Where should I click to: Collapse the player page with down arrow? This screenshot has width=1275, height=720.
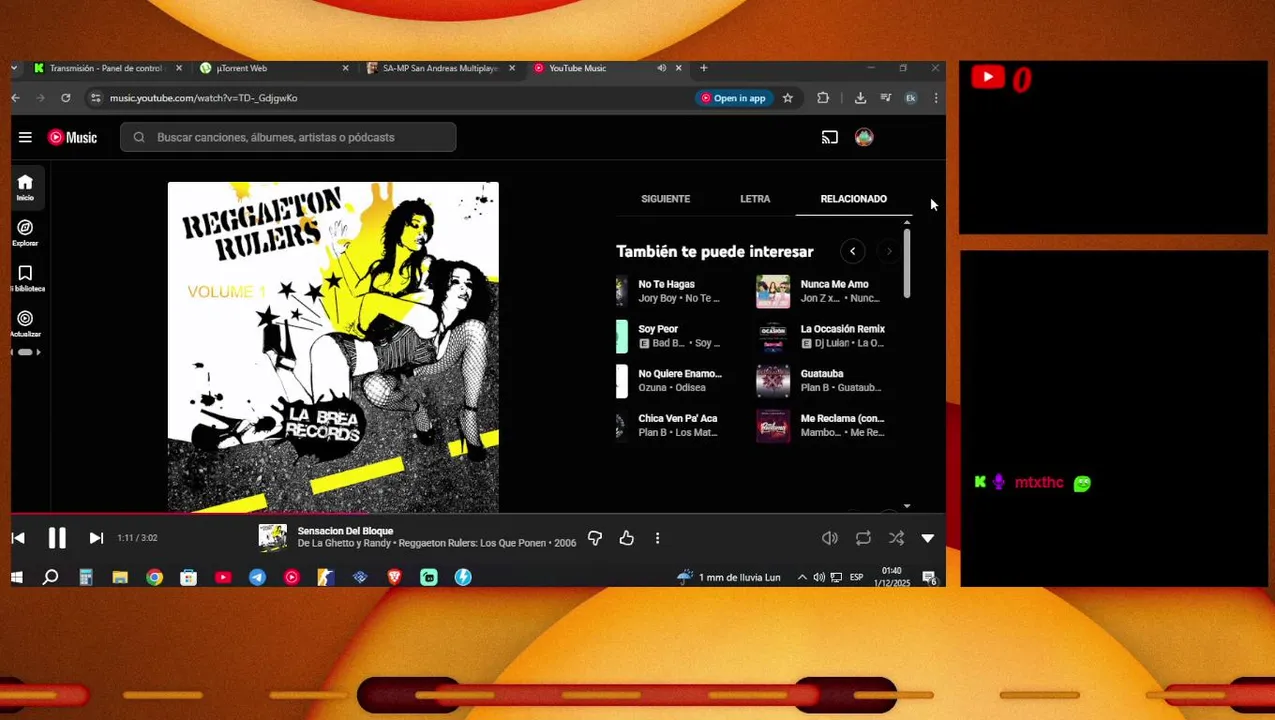point(928,538)
